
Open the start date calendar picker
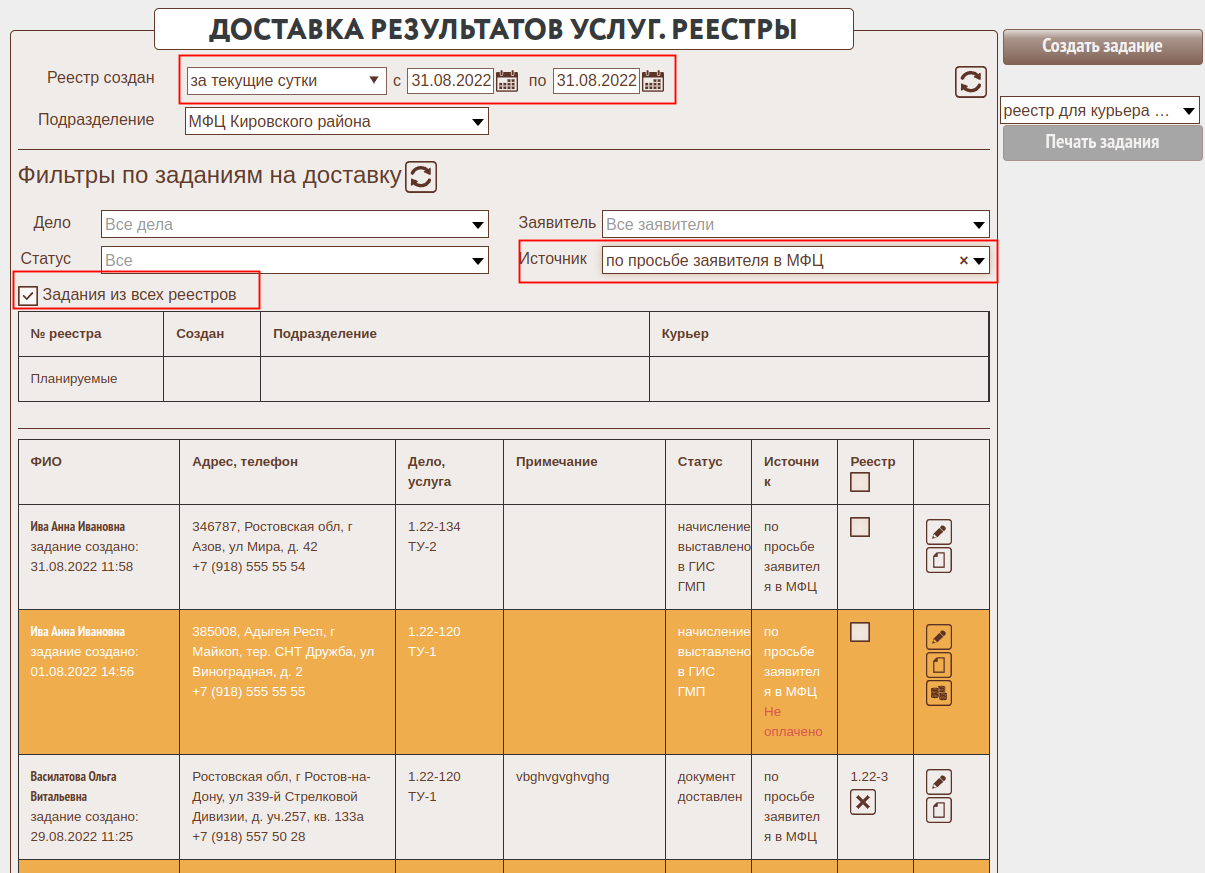click(507, 81)
